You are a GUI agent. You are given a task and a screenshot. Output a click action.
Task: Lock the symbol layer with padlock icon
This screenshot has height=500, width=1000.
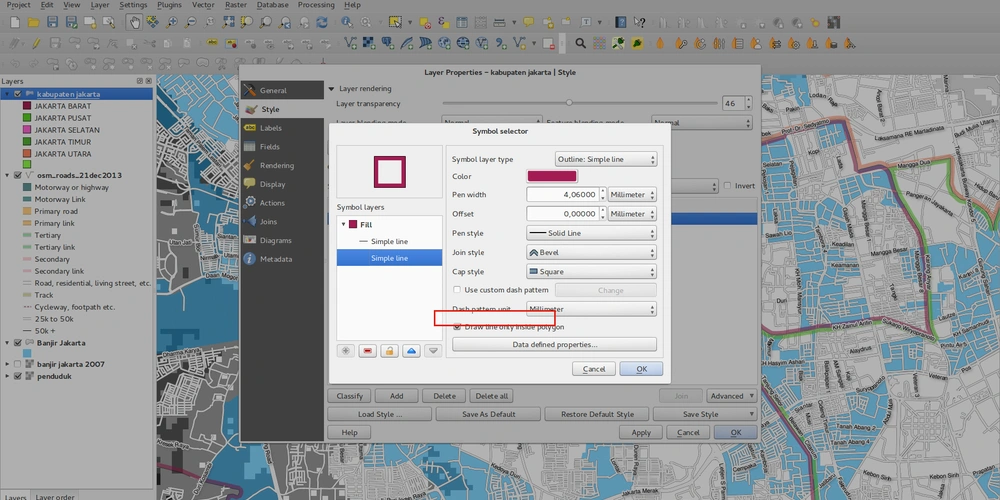click(390, 351)
